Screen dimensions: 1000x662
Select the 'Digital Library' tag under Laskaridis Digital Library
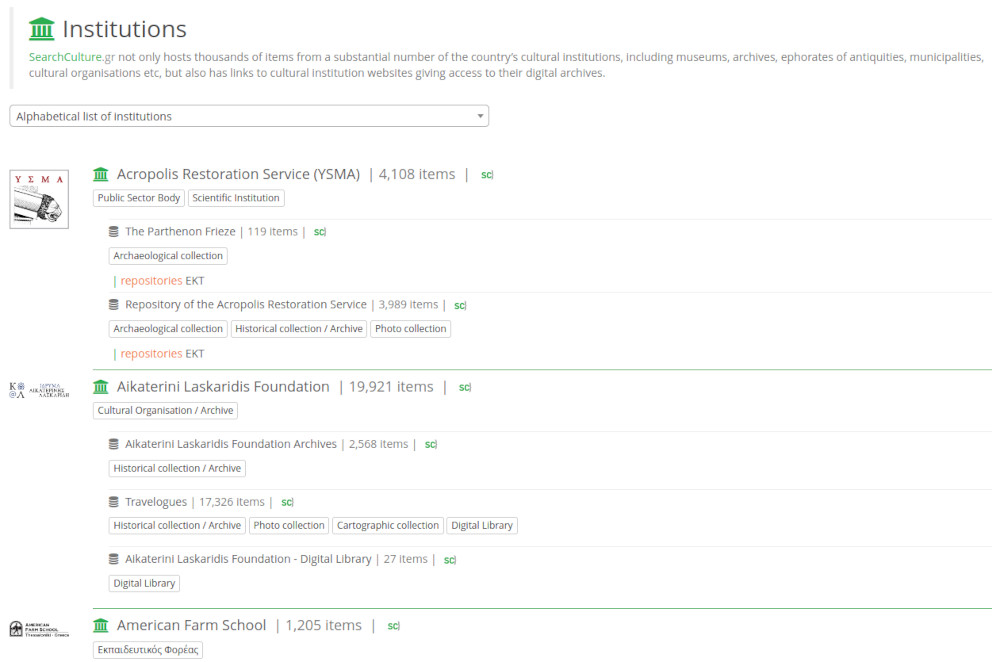[x=143, y=583]
